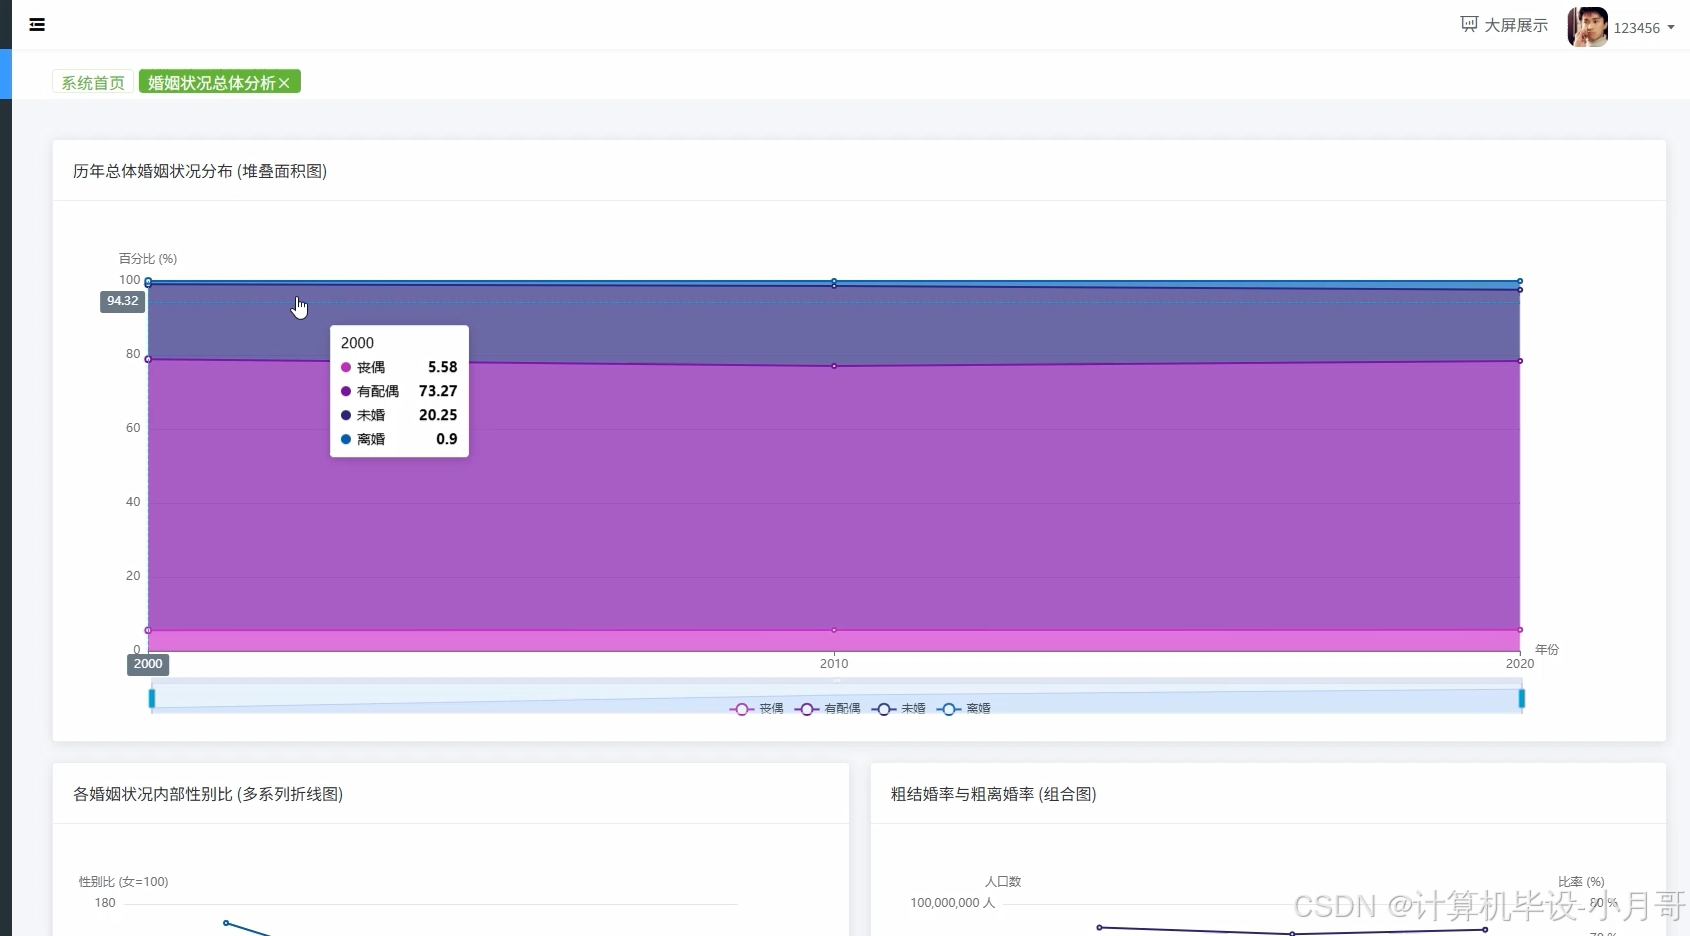Click the 百分比 (%) y-axis title
Viewport: 1690px width, 936px height.
(148, 258)
